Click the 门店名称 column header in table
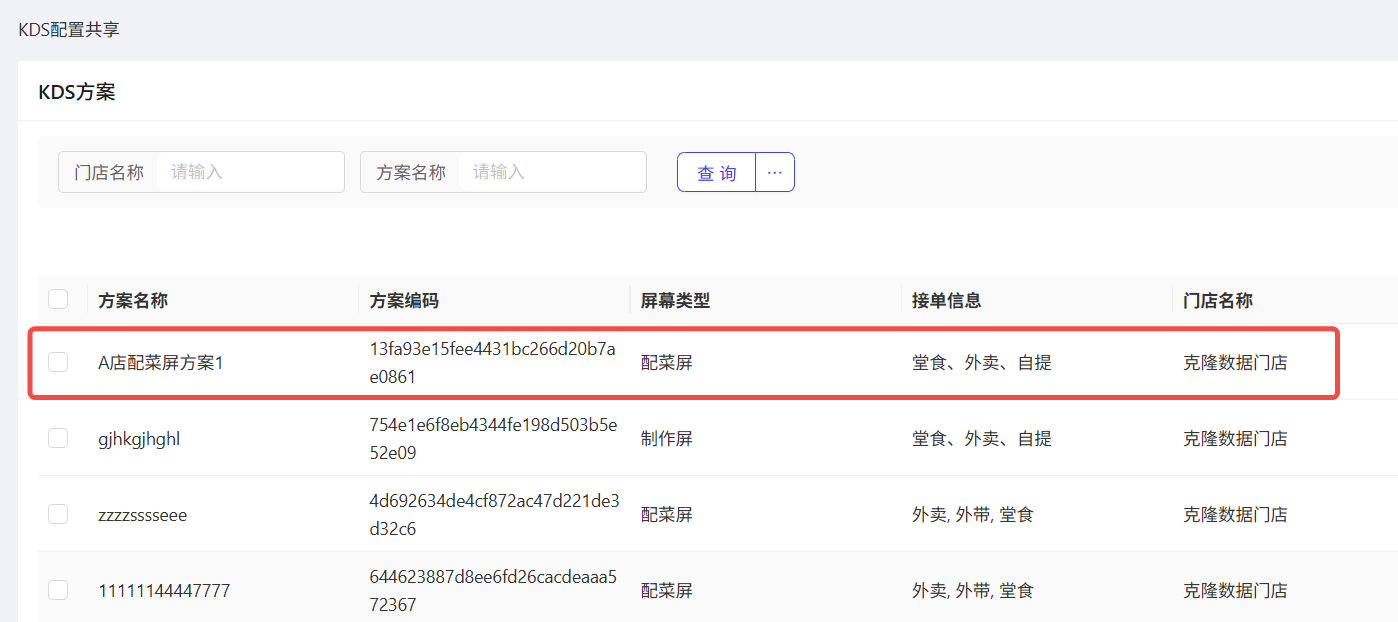 (1217, 300)
